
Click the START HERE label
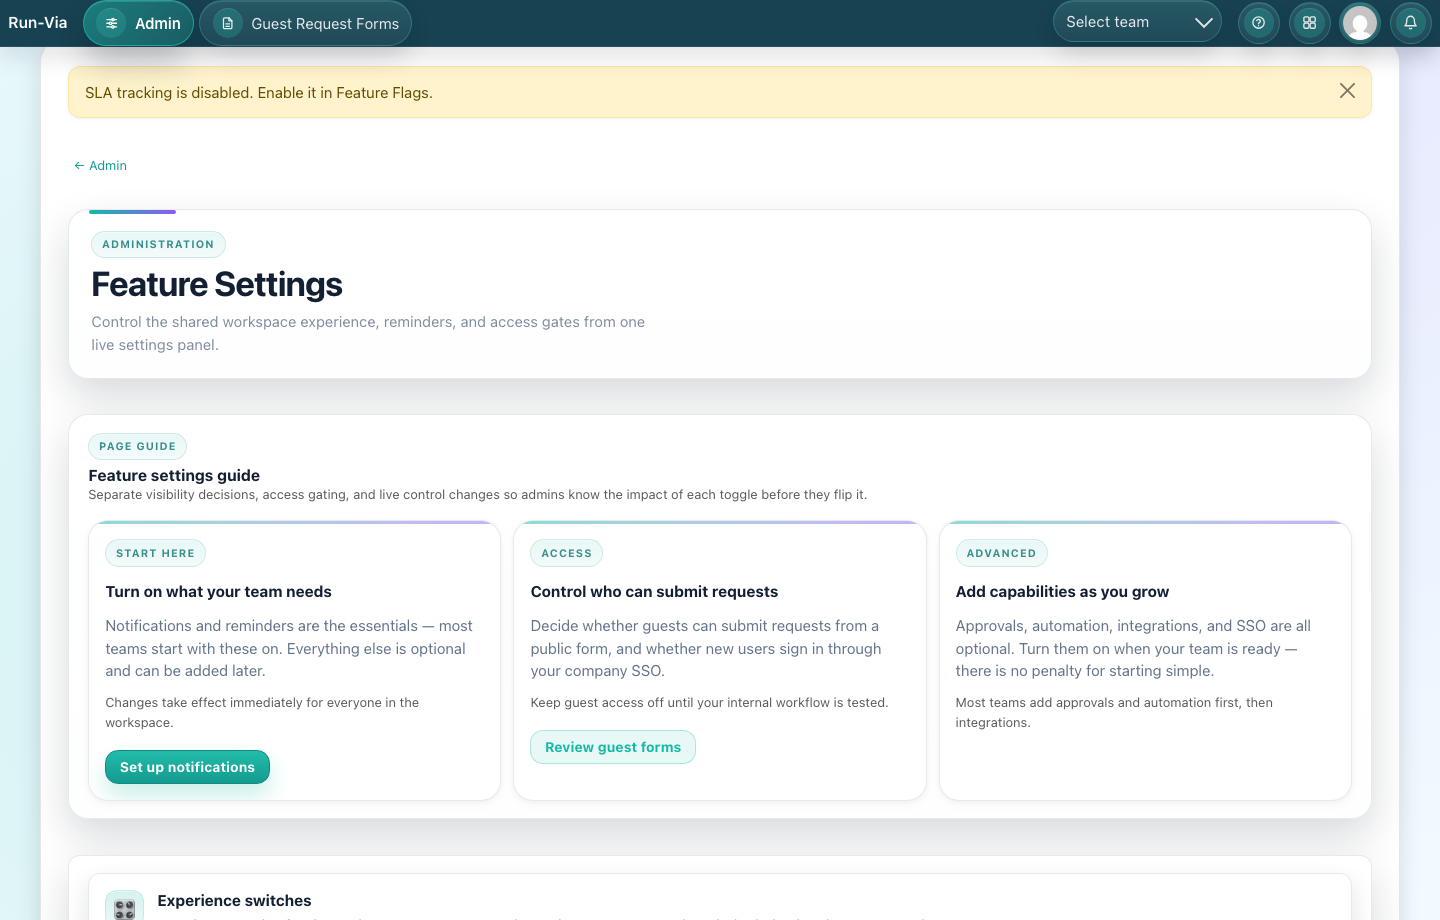tap(155, 553)
